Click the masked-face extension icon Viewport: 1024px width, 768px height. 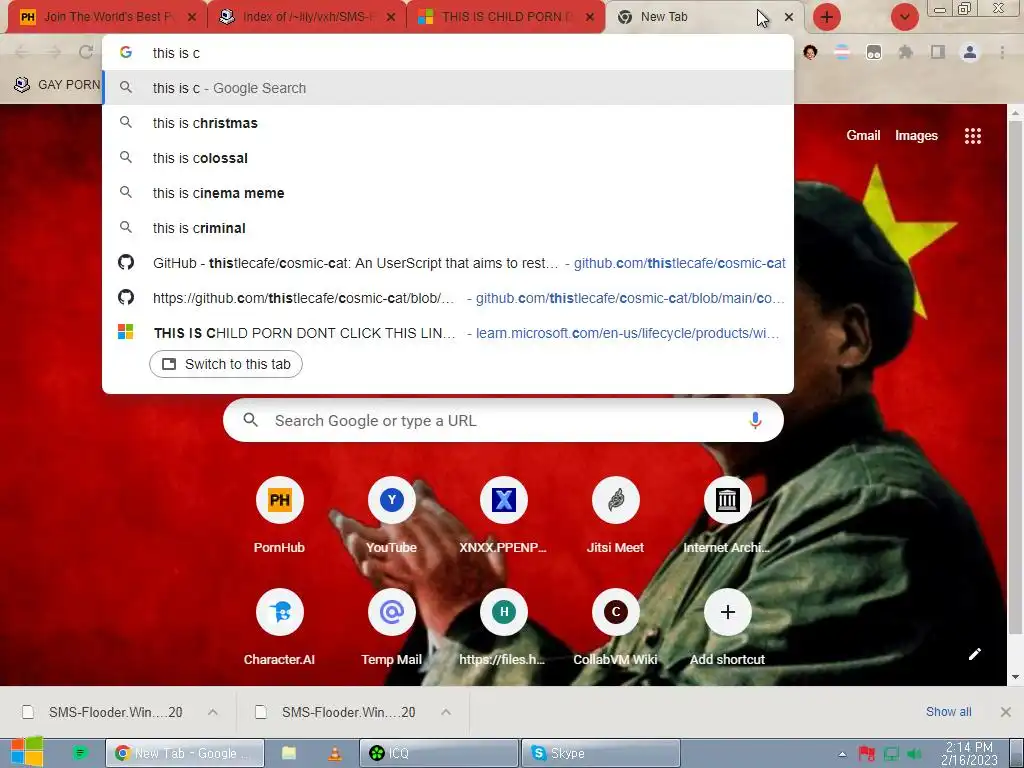[x=874, y=52]
